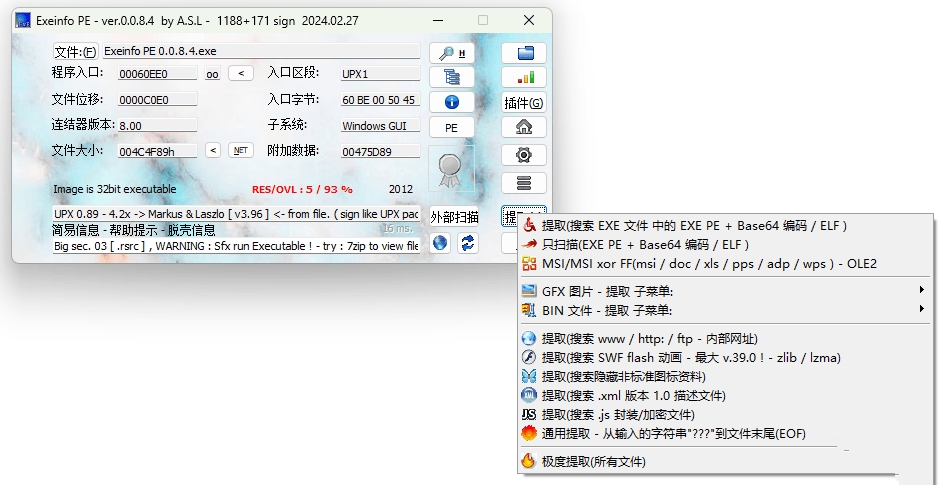Click the Image is 32bit executable text
This screenshot has height=485, width=952.
(115, 189)
